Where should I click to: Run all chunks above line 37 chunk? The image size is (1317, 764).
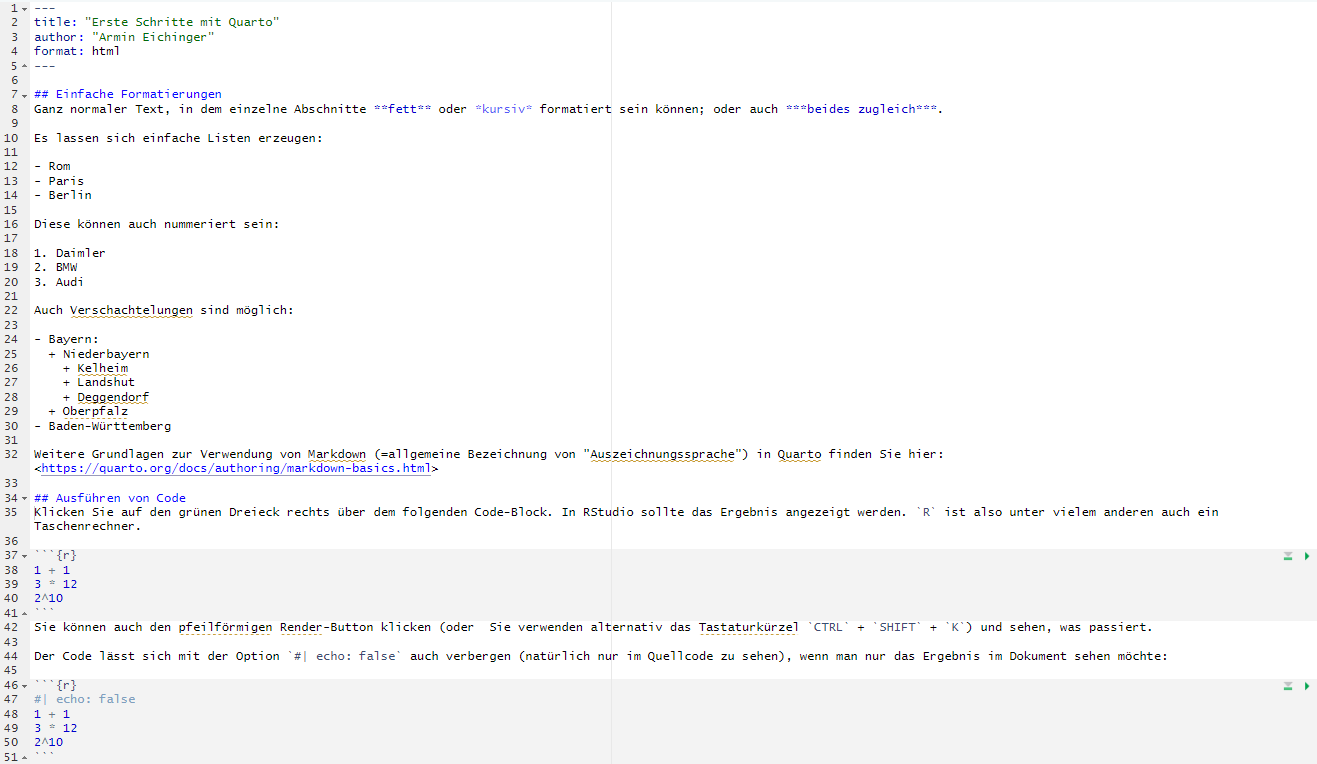1288,556
